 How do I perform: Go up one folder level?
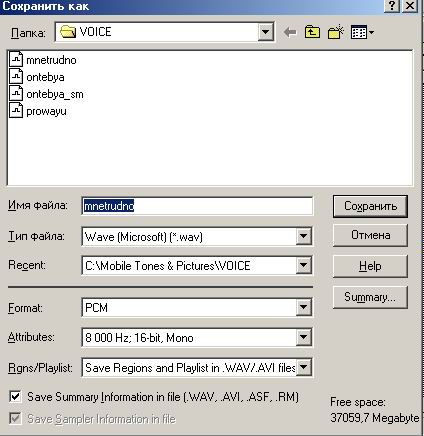click(312, 32)
